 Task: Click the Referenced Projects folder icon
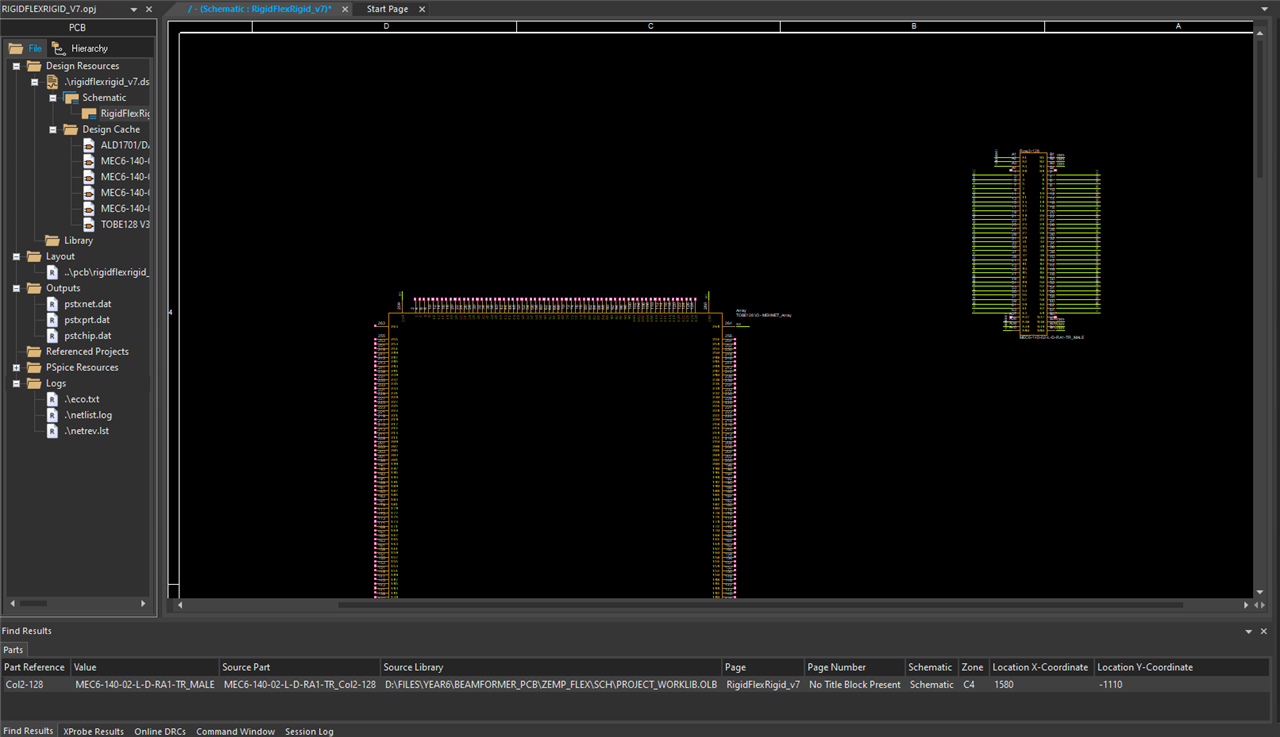[34, 351]
